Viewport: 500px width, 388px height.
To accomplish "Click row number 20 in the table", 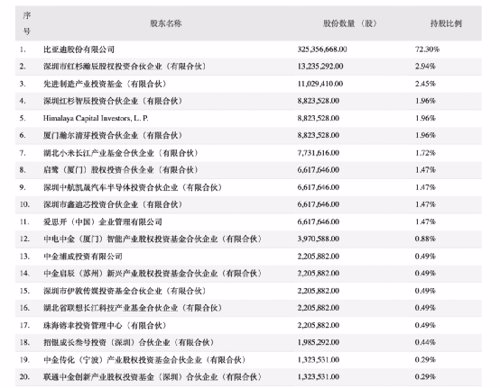I will click(x=24, y=377).
